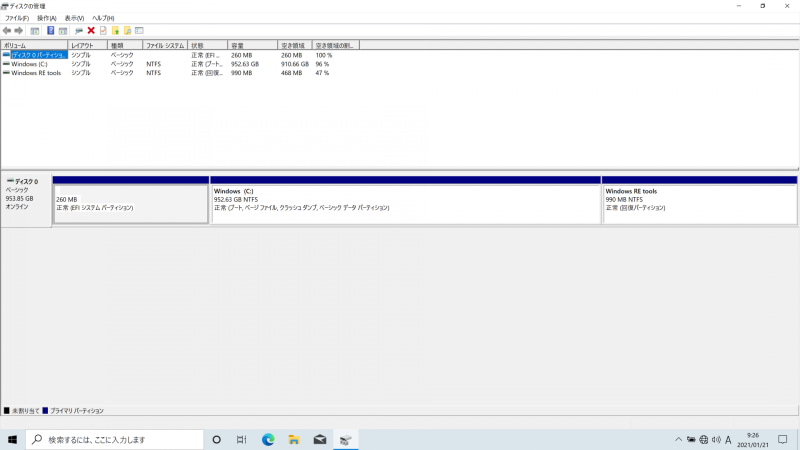
Task: Open the Windows Start menu
Action: click(12, 439)
